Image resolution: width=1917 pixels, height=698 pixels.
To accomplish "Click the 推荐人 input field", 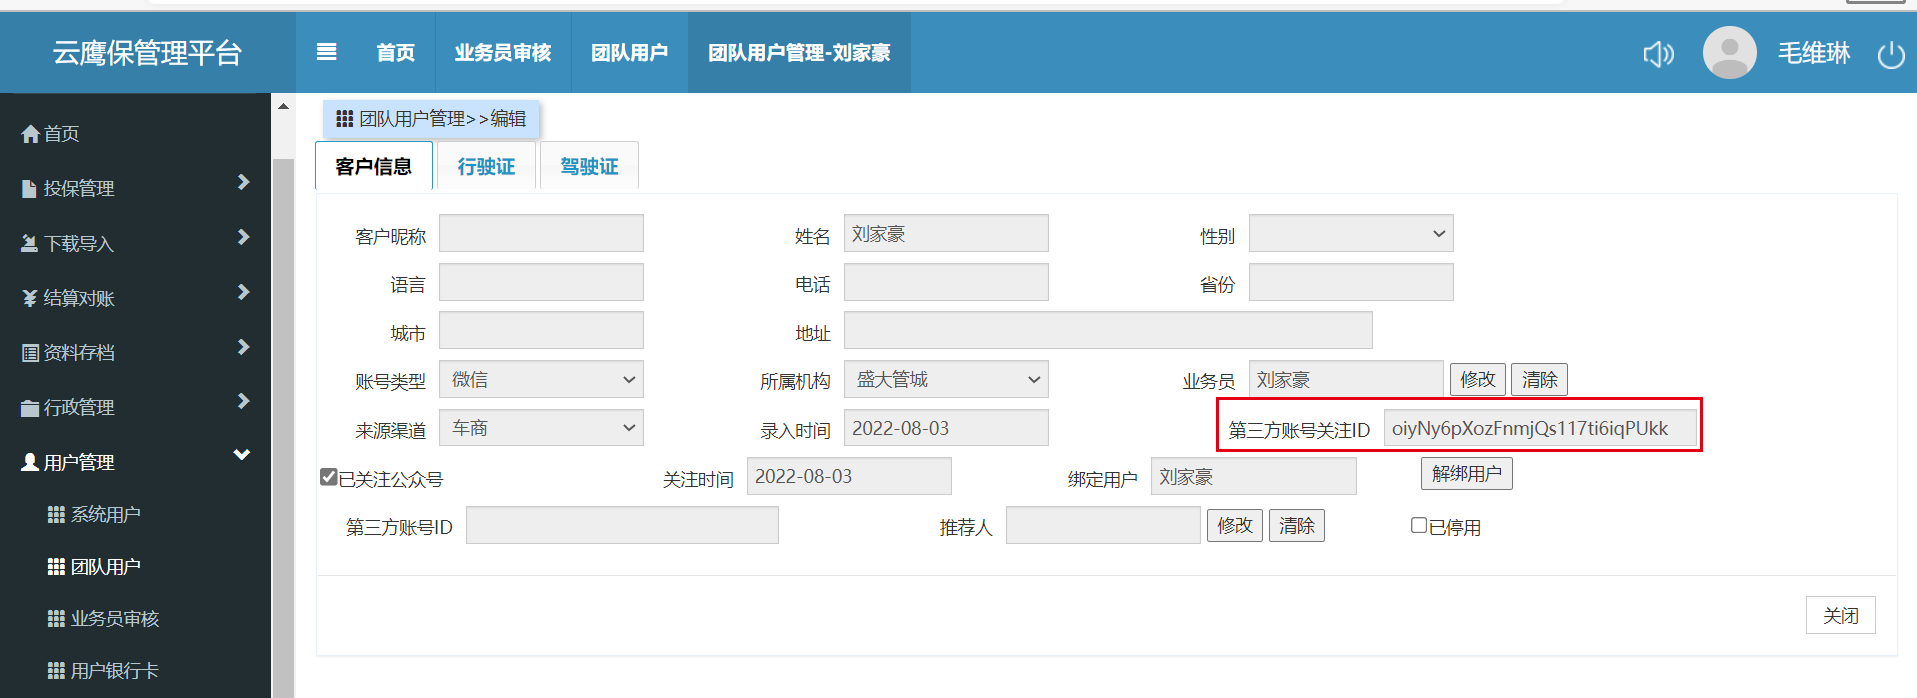I will tap(1103, 525).
